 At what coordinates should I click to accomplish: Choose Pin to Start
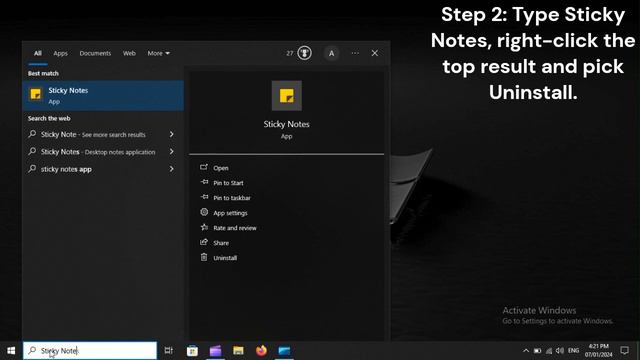click(x=228, y=183)
